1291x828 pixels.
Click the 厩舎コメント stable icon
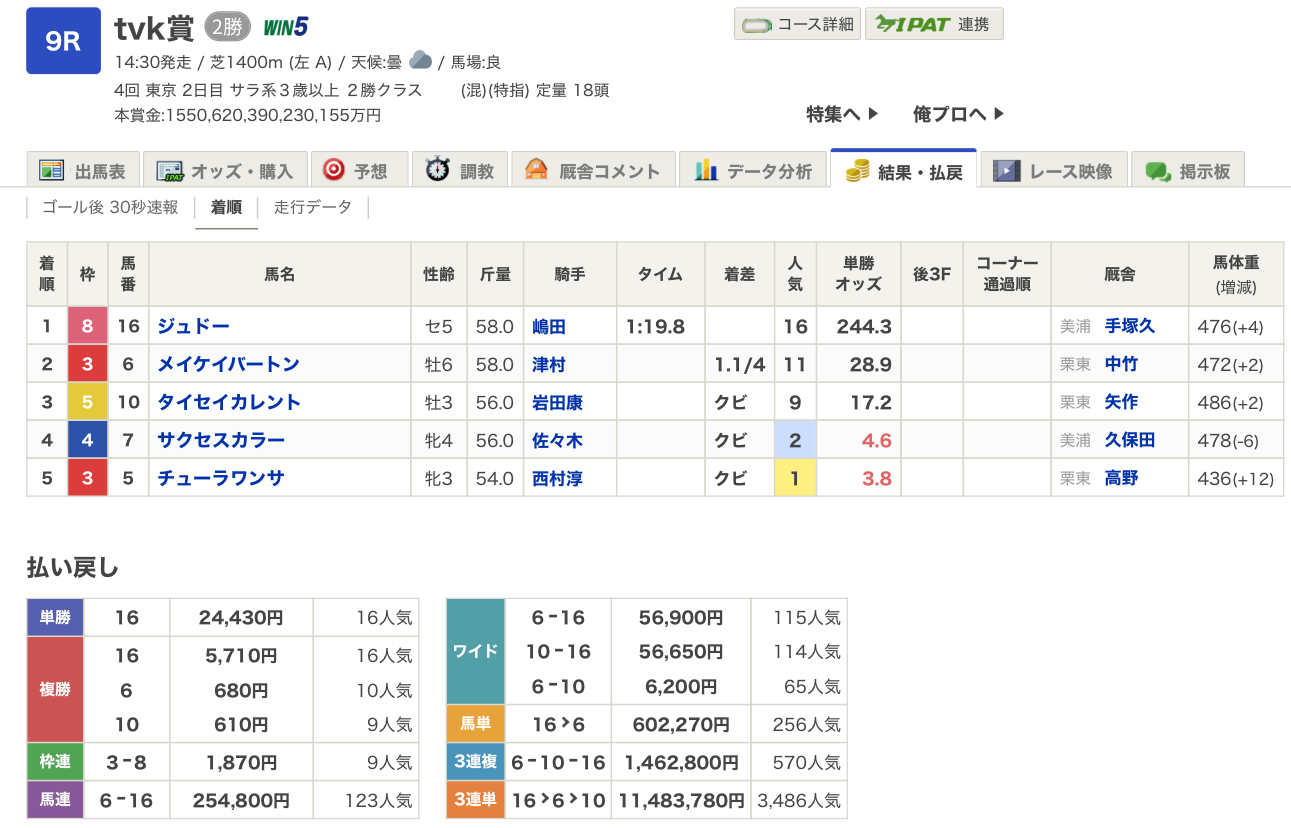pos(537,171)
